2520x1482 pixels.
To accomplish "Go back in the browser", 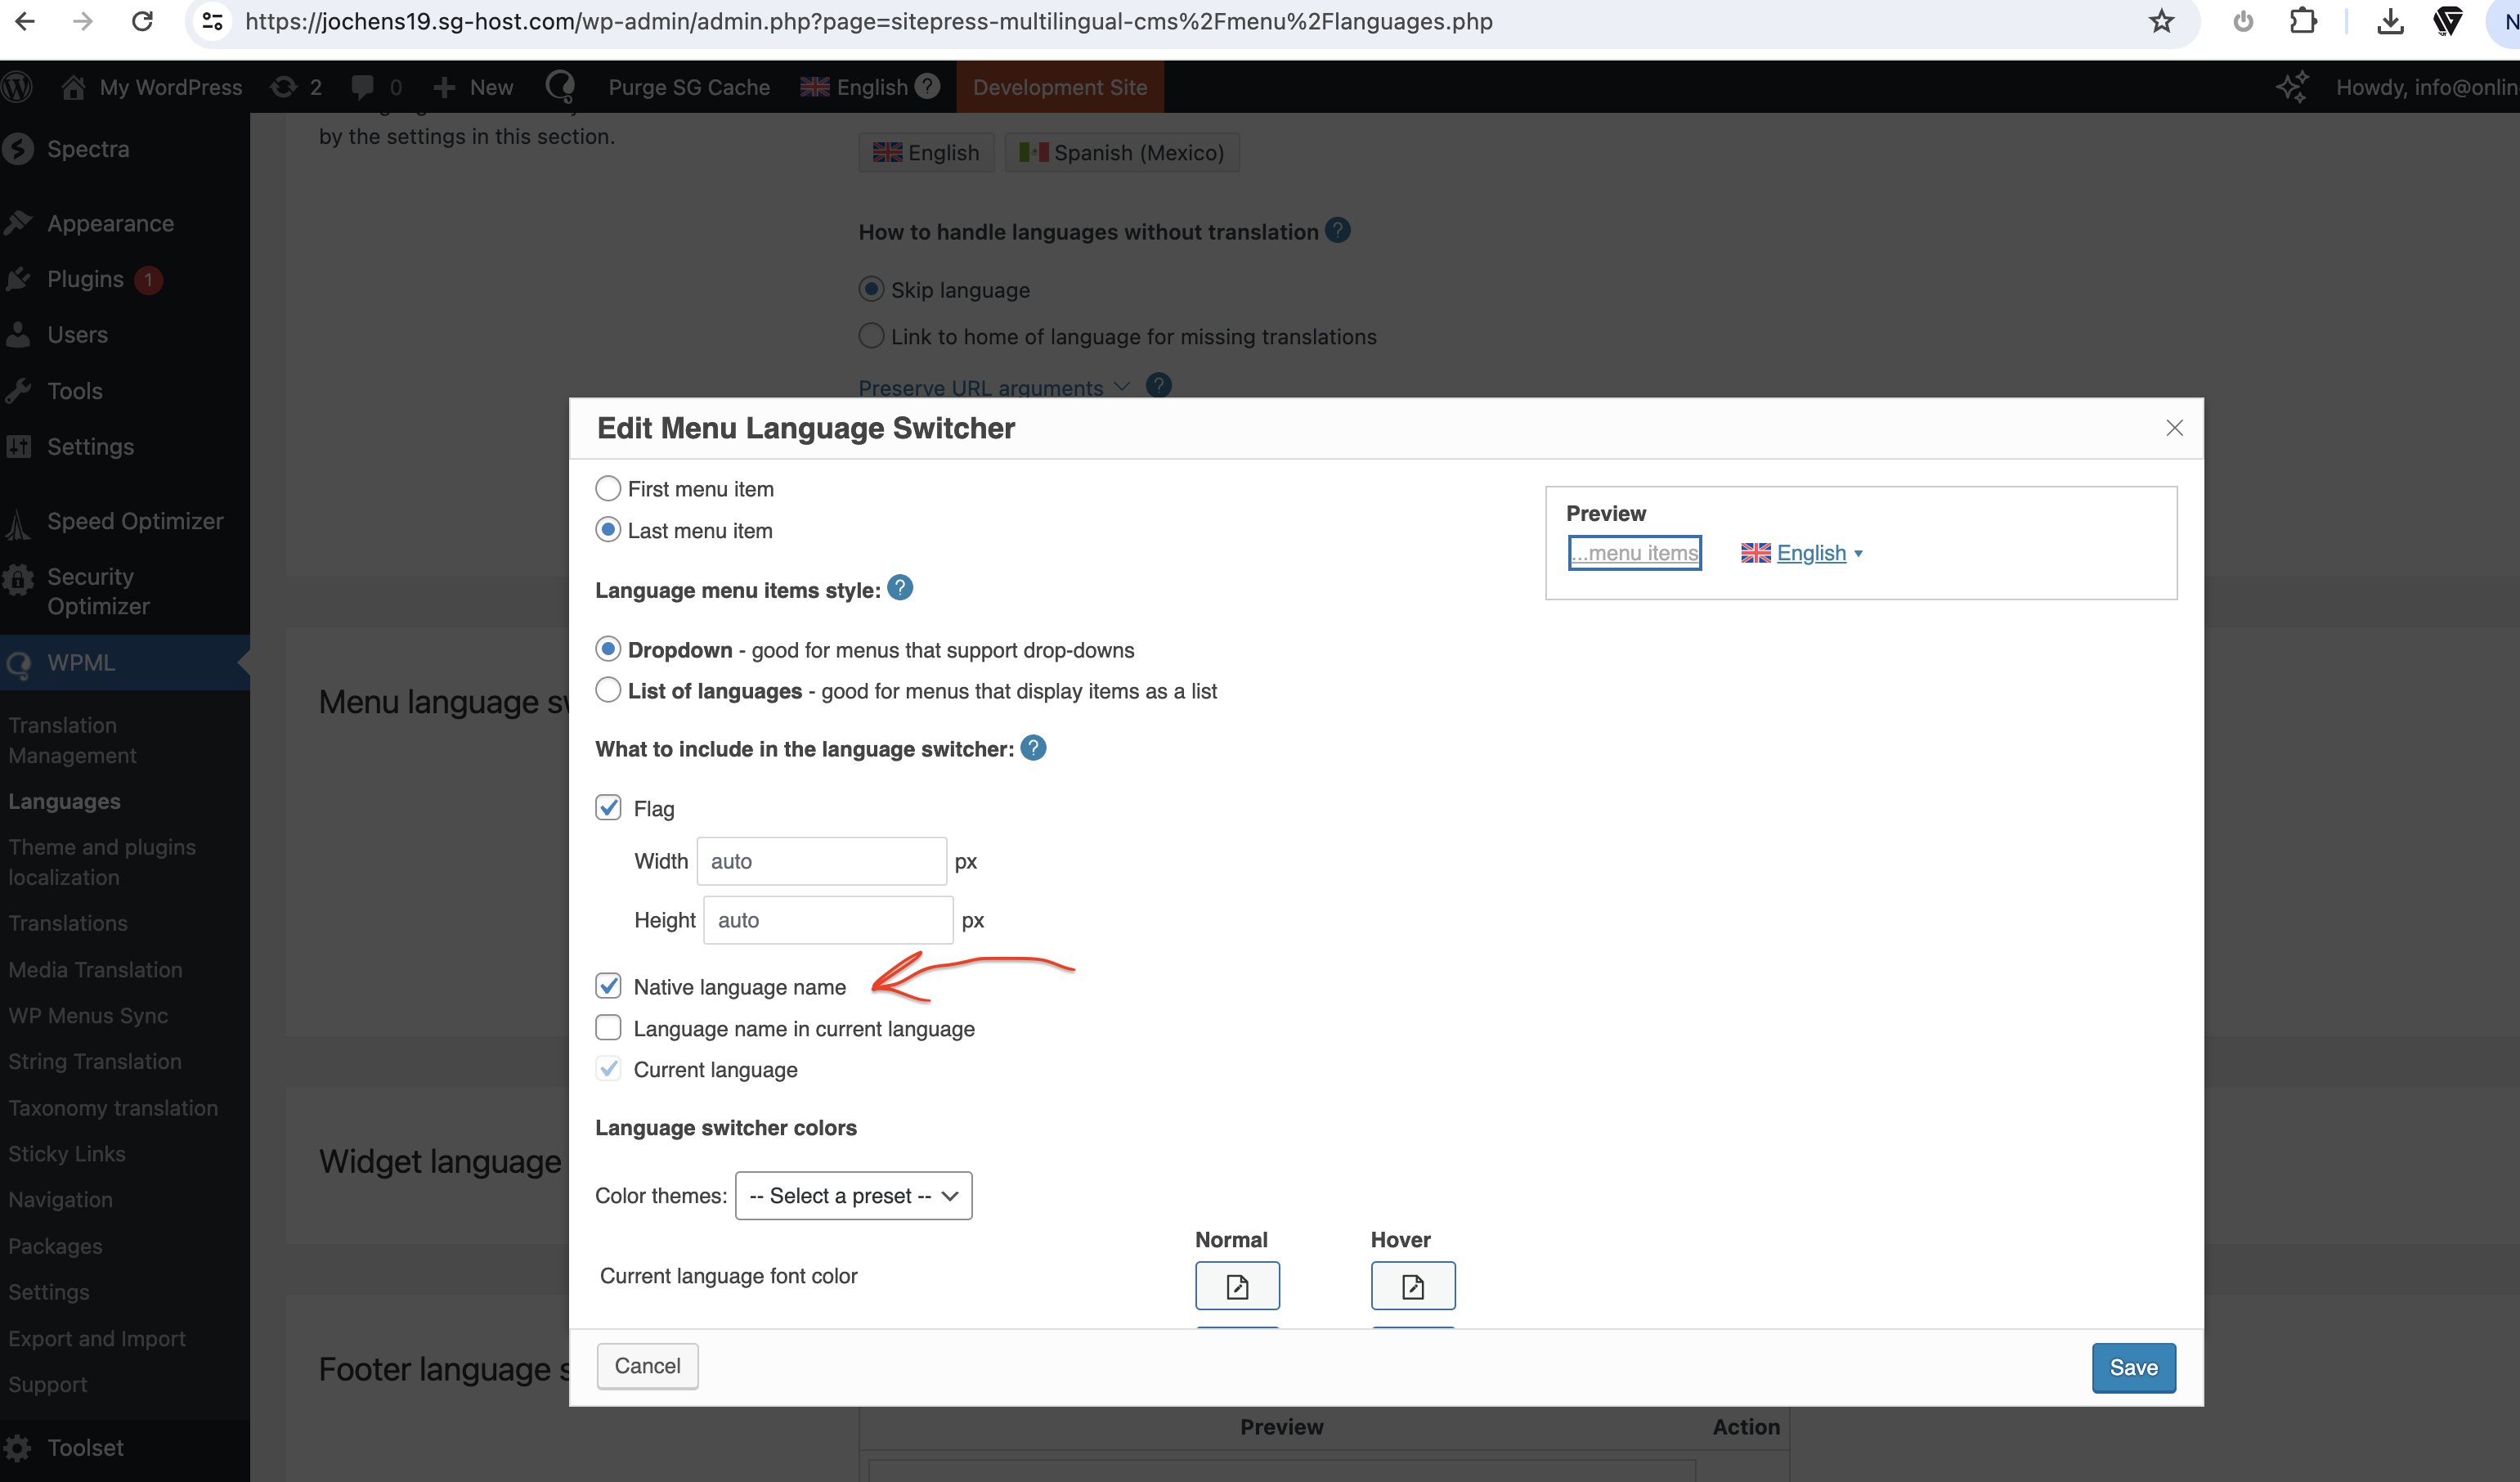I will coord(25,21).
